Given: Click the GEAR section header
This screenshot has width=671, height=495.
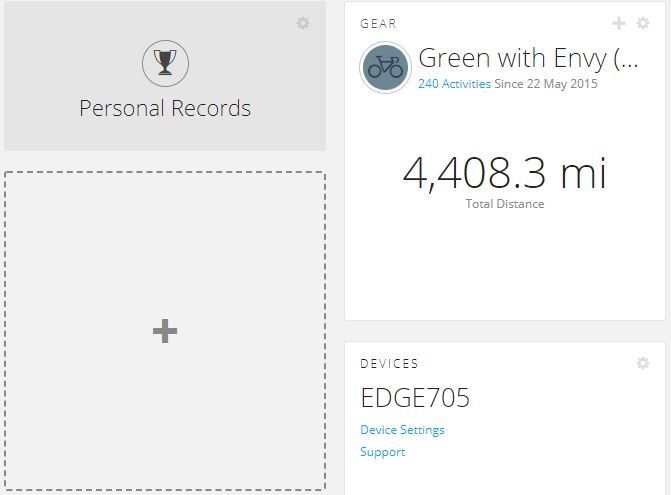Looking at the screenshot, I should click(378, 23).
